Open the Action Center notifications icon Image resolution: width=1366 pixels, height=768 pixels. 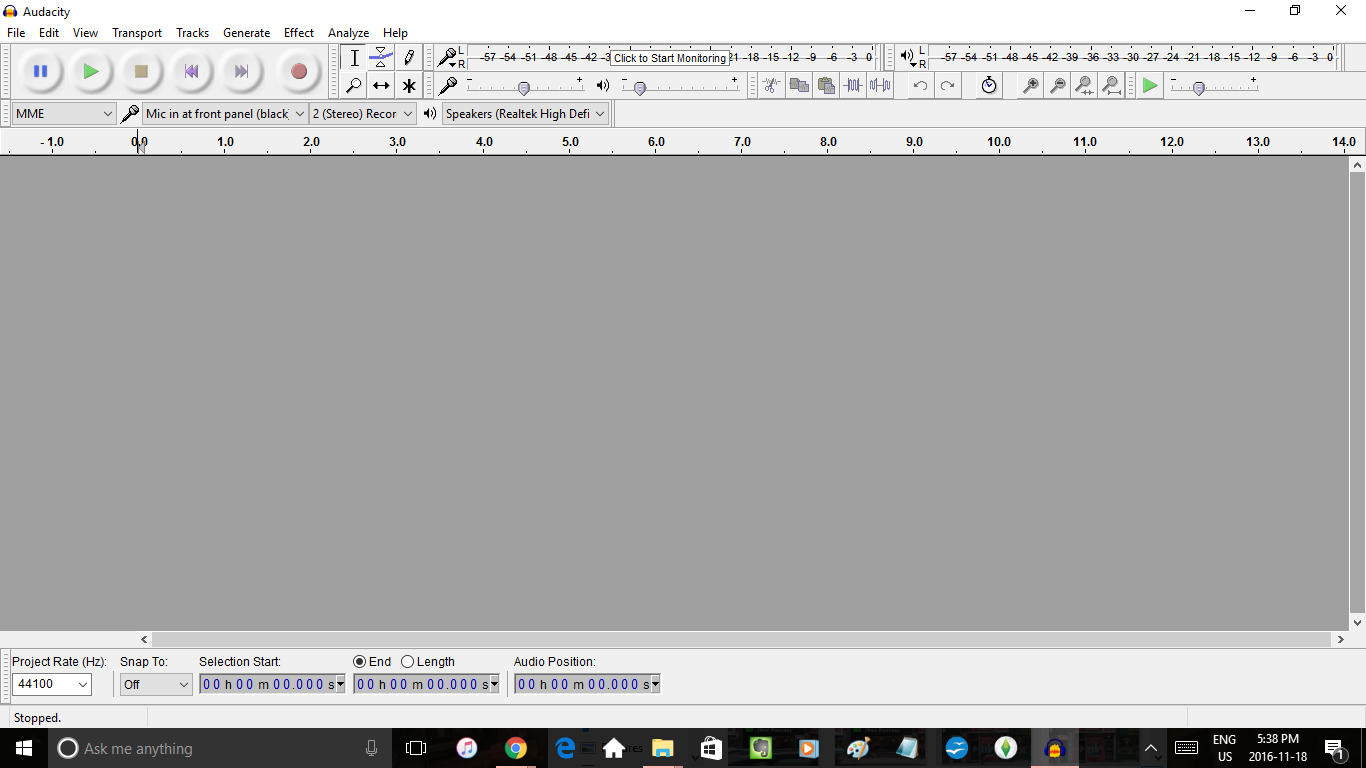(x=1334, y=748)
